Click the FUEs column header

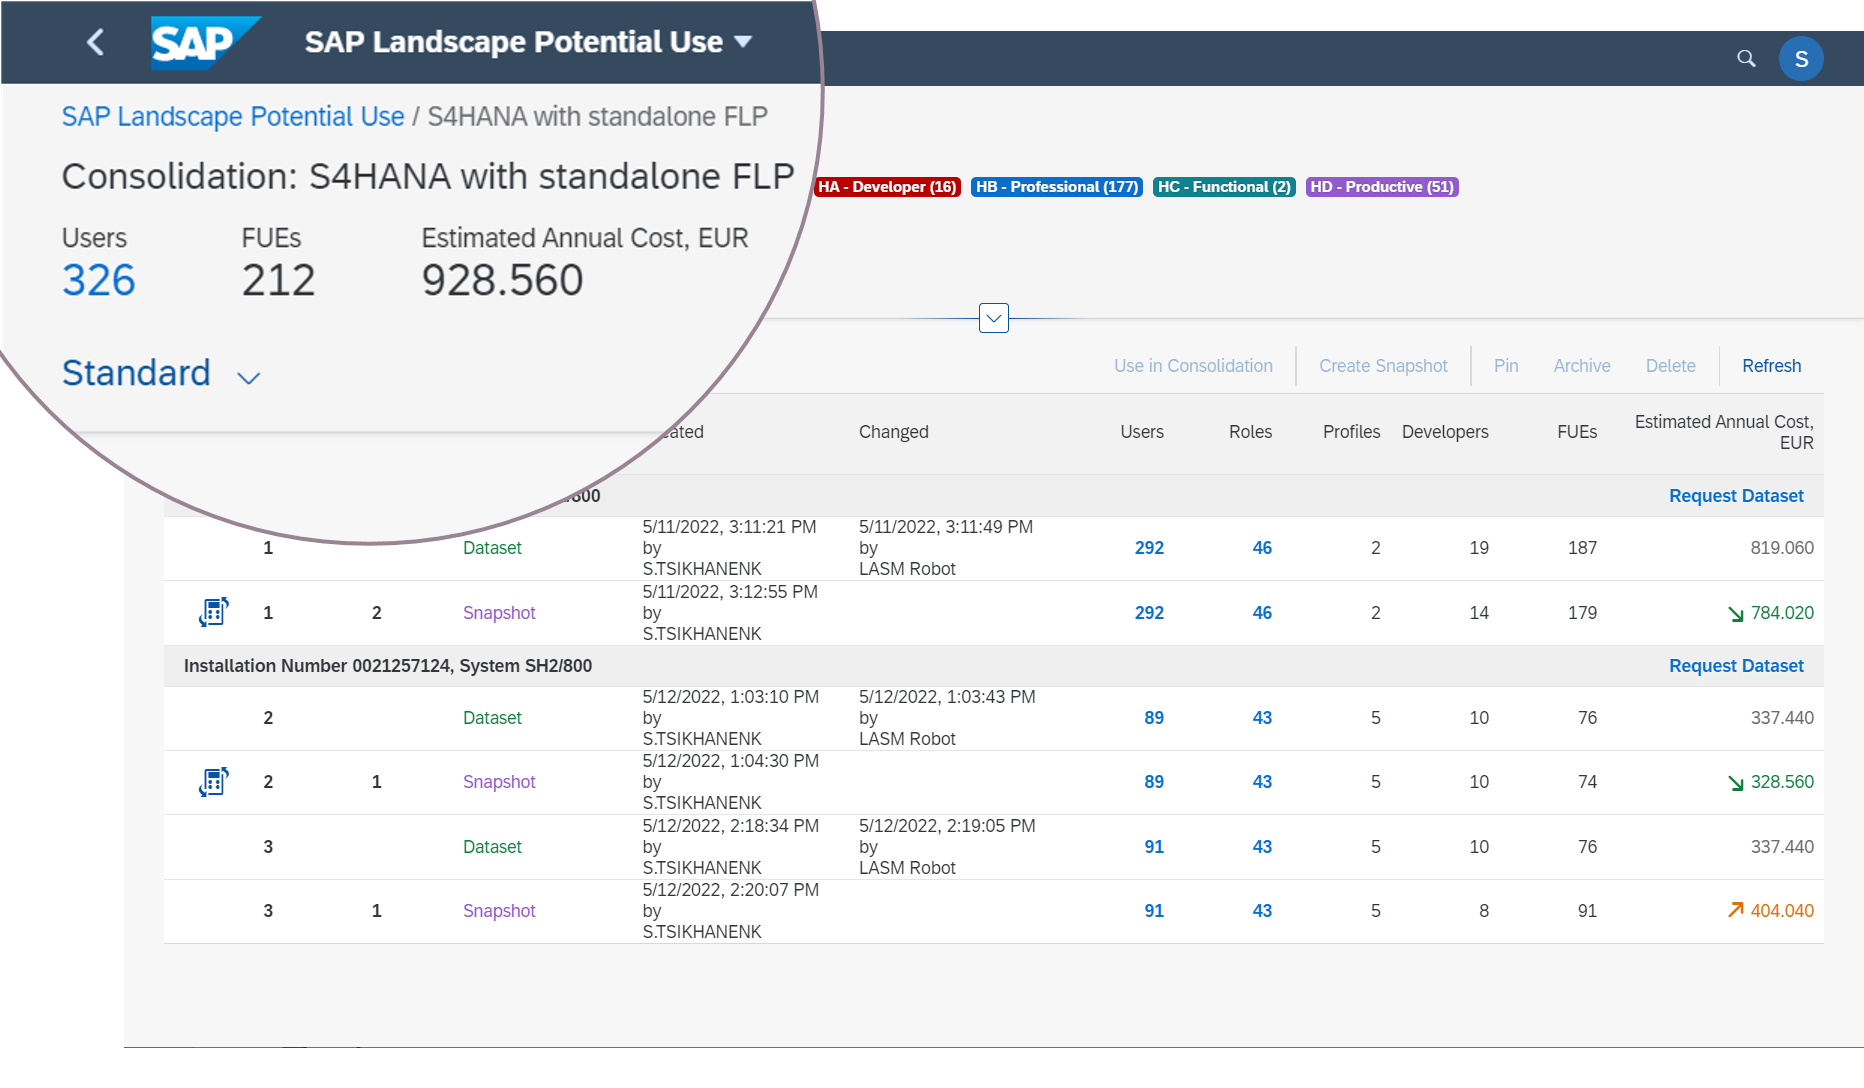1577,432
